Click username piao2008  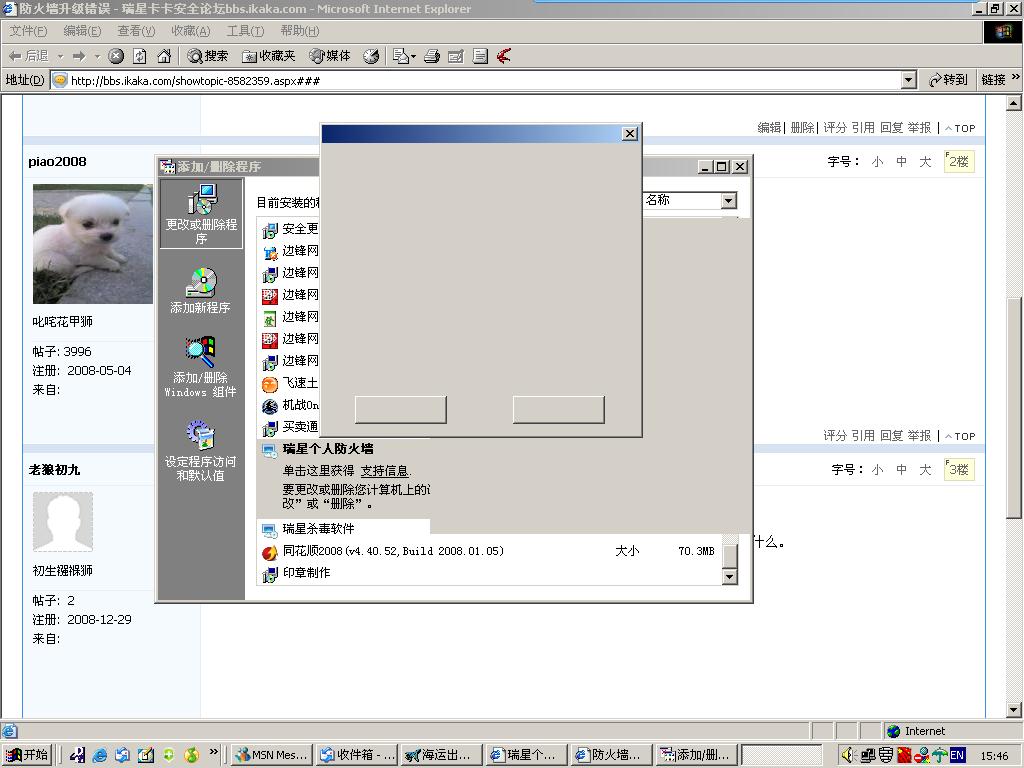pos(57,162)
